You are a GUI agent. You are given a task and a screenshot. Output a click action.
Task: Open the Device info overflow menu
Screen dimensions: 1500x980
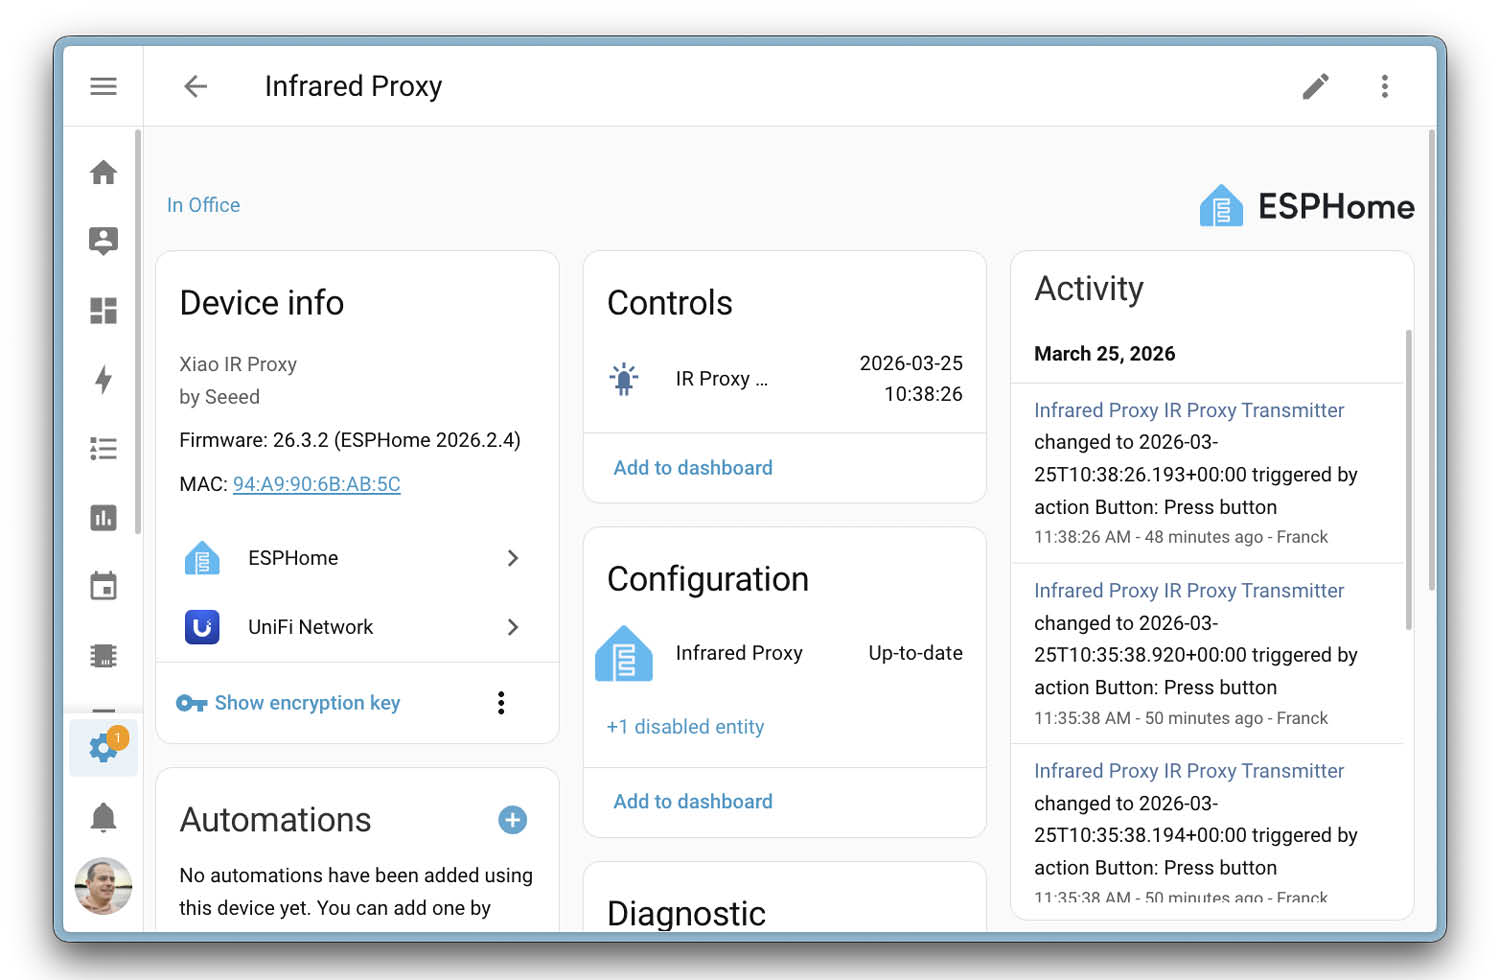coord(500,702)
